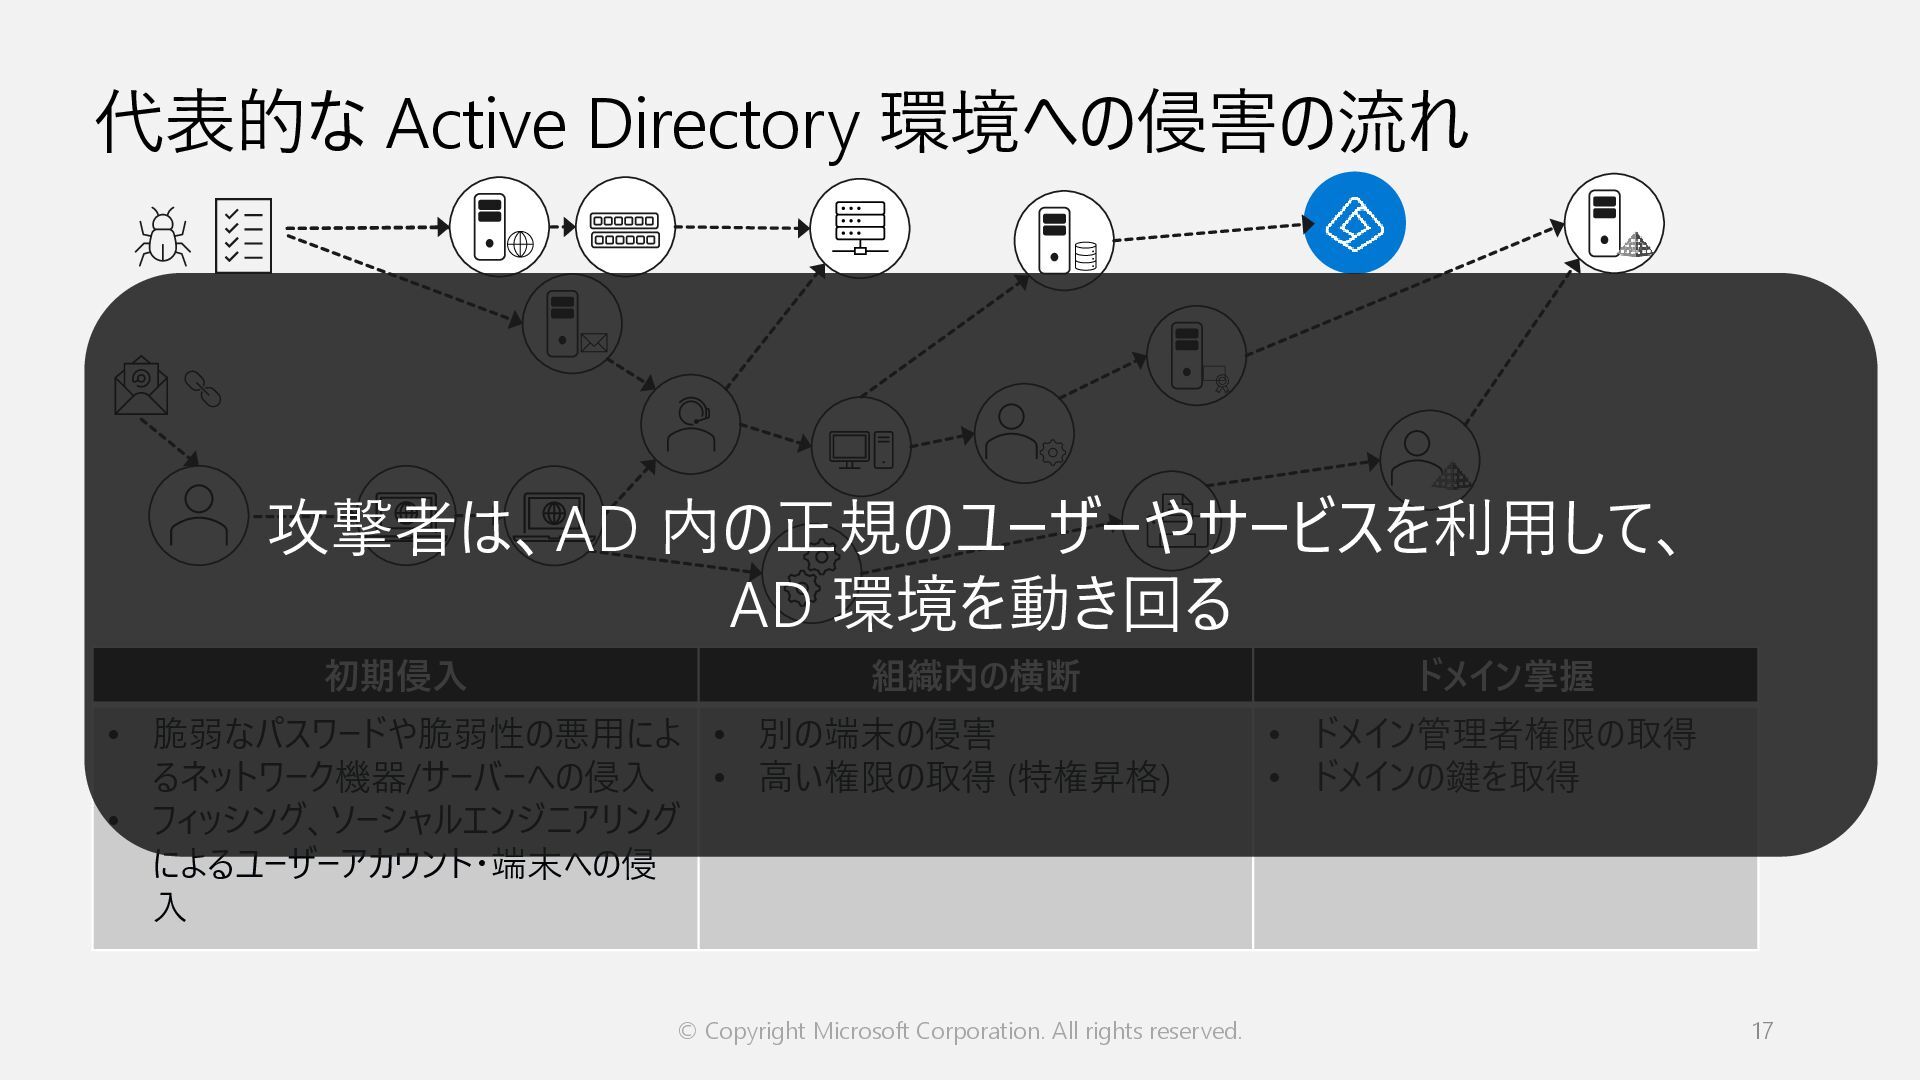
Task: Click the database server icon
Action: pyautogui.click(x=1064, y=240)
